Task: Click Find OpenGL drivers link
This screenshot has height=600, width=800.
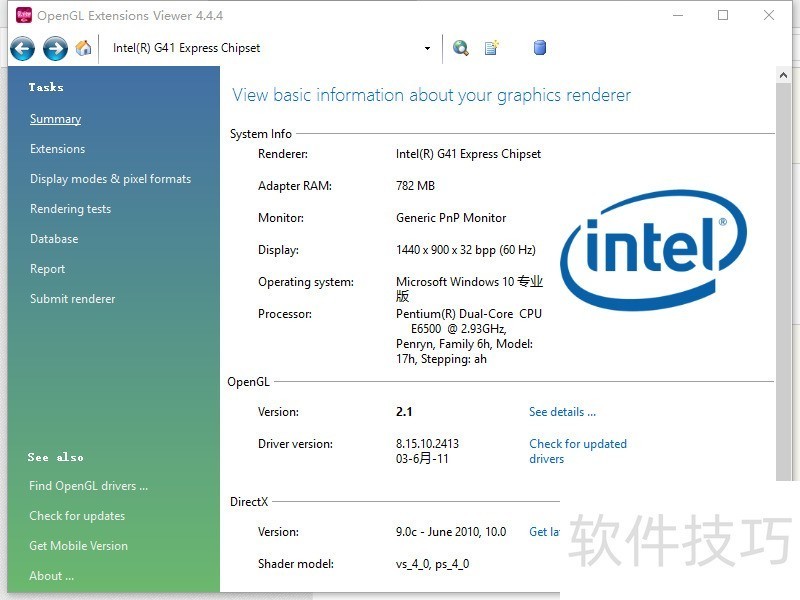Action: [x=88, y=486]
